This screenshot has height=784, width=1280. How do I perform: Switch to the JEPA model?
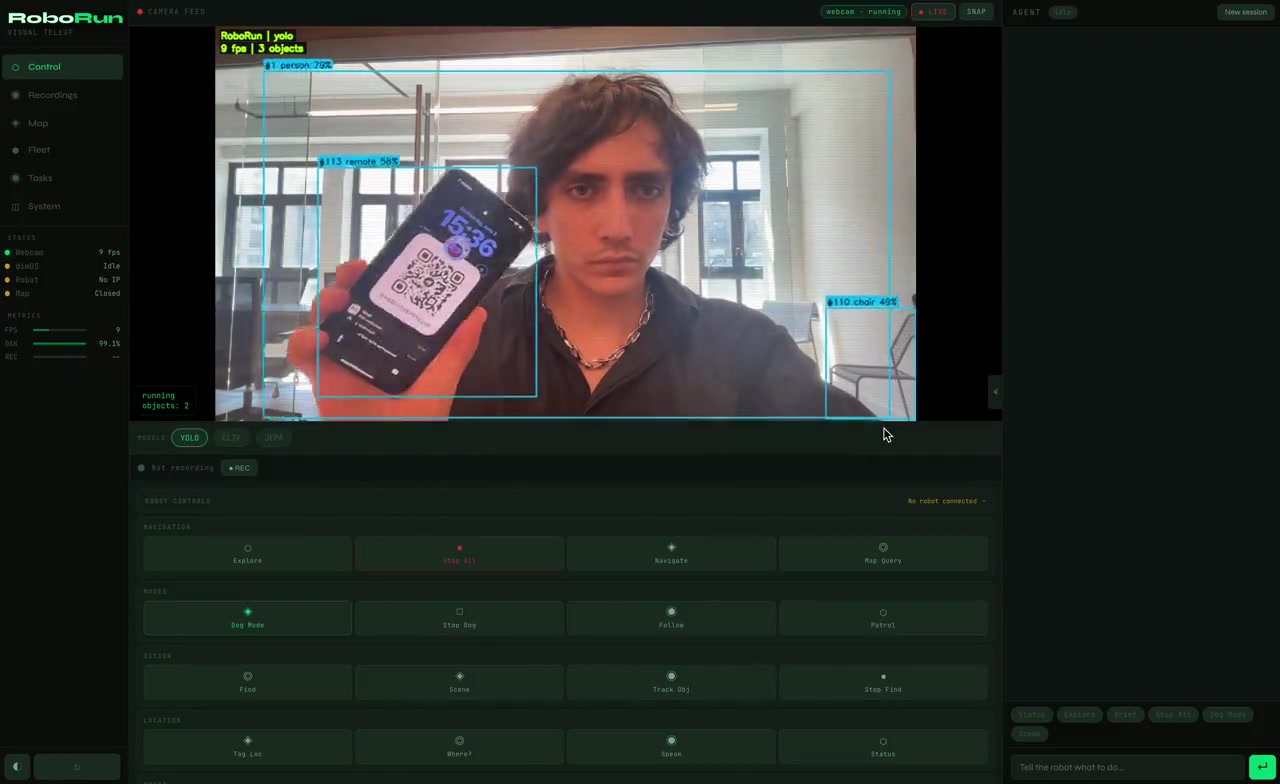pyautogui.click(x=273, y=438)
